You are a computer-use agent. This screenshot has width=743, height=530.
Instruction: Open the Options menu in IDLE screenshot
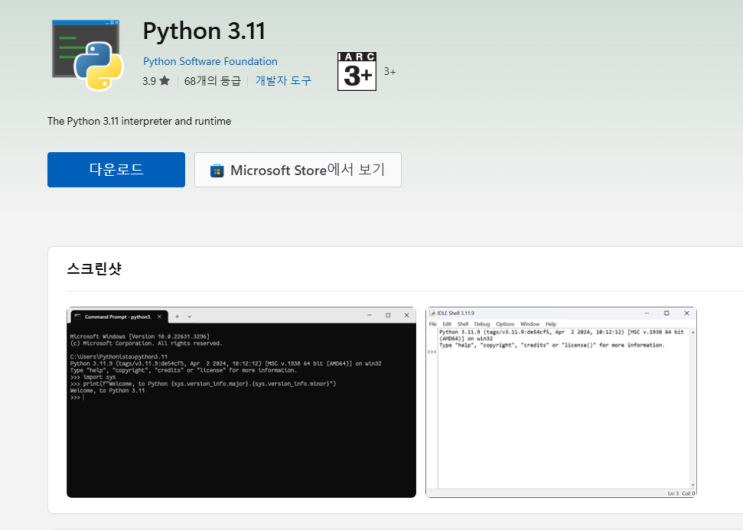click(x=505, y=324)
